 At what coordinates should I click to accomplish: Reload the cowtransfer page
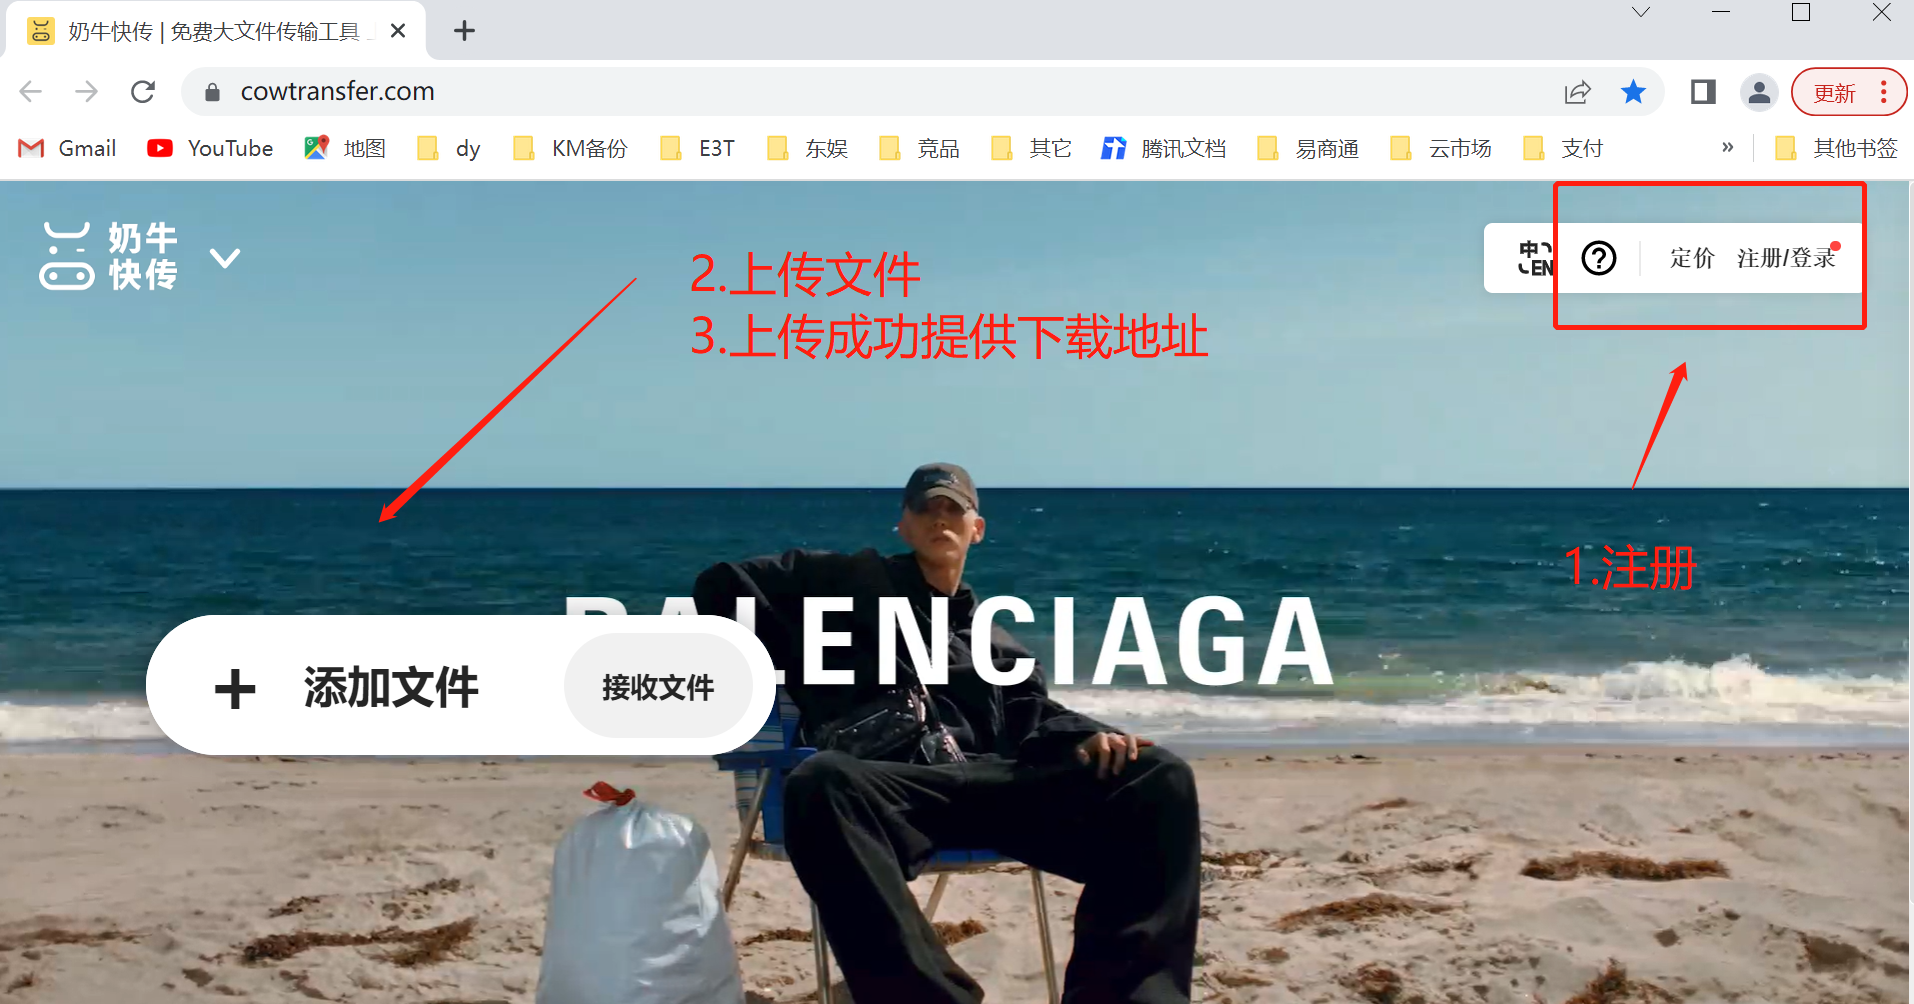coord(143,92)
